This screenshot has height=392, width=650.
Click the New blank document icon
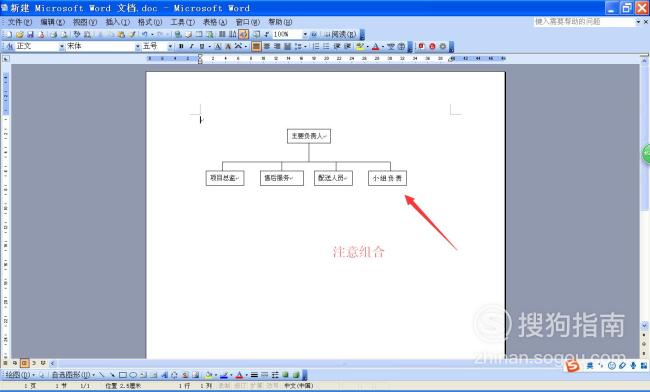click(x=9, y=34)
